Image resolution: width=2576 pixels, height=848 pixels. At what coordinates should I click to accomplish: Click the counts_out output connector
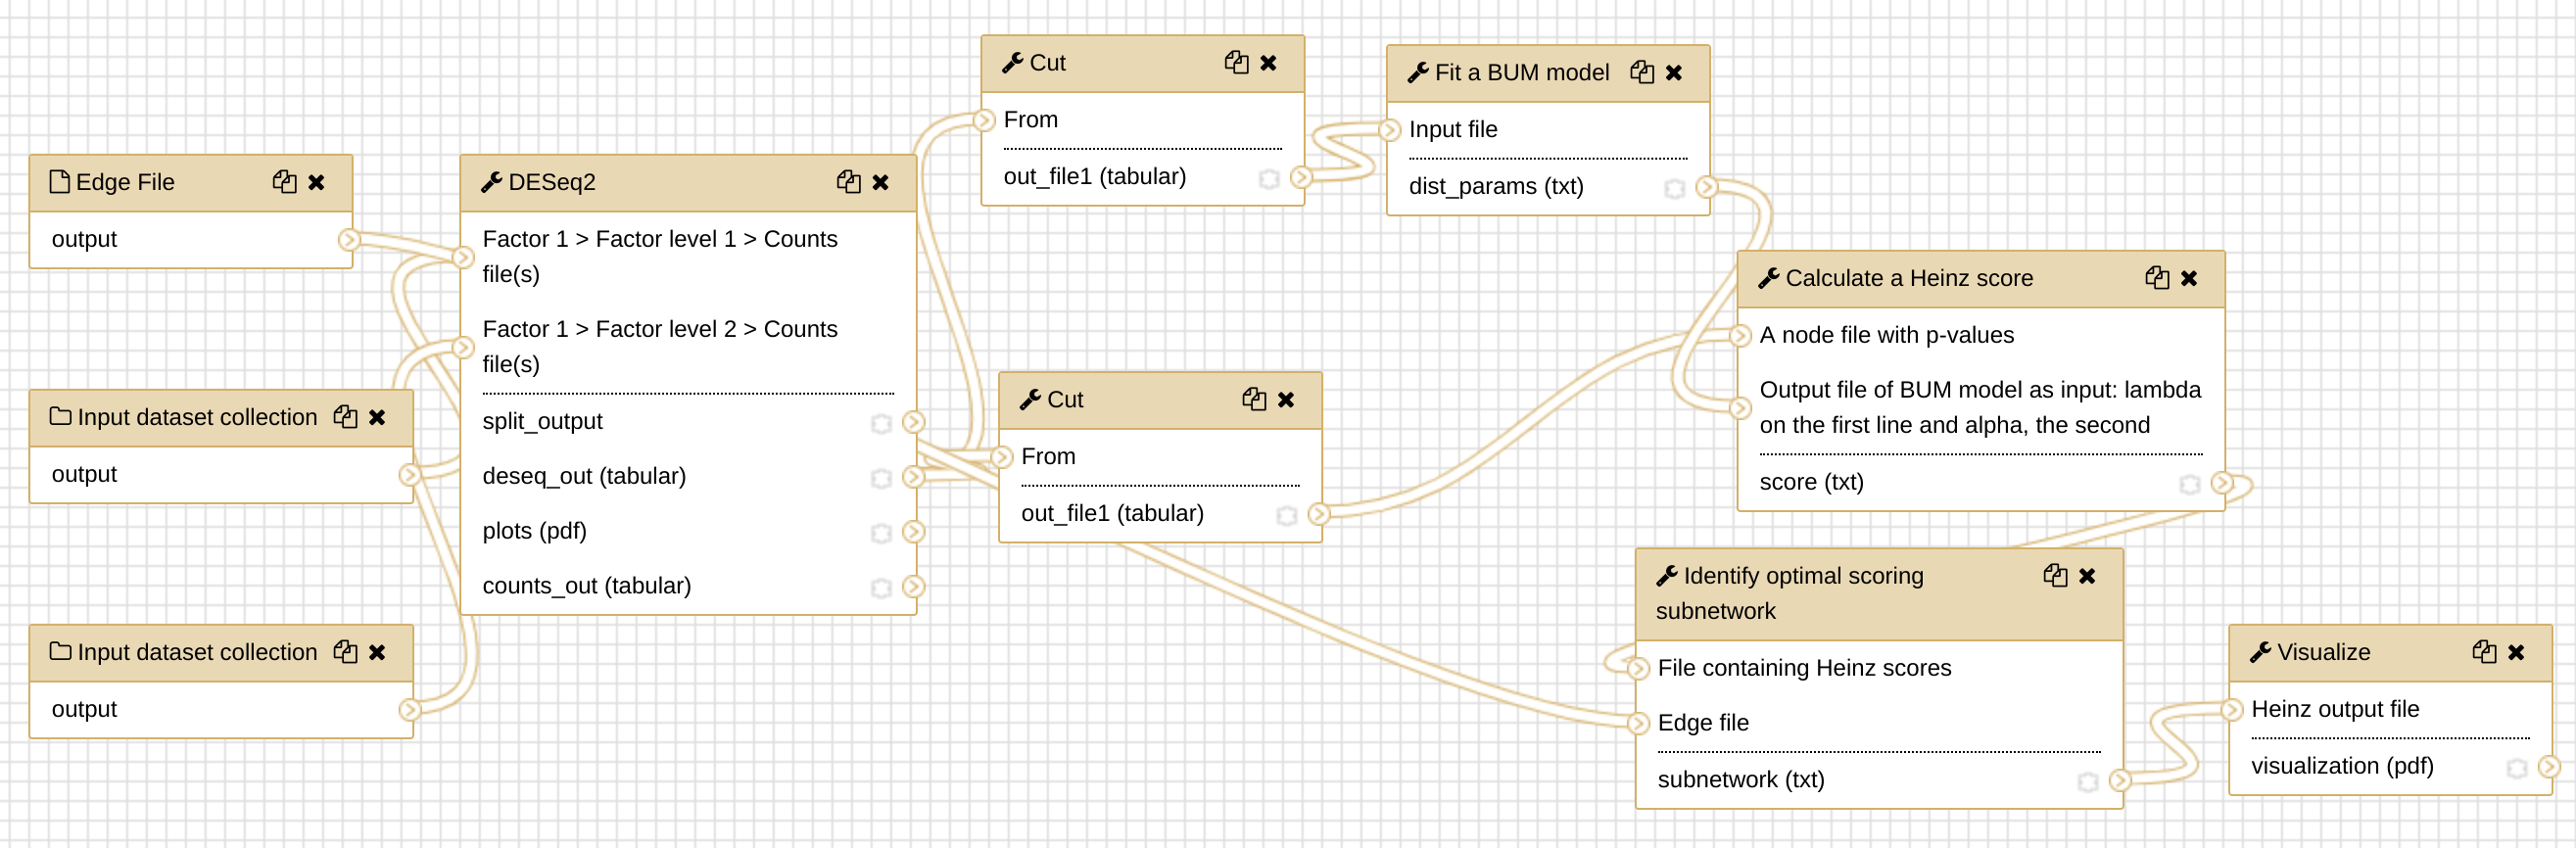pos(913,586)
